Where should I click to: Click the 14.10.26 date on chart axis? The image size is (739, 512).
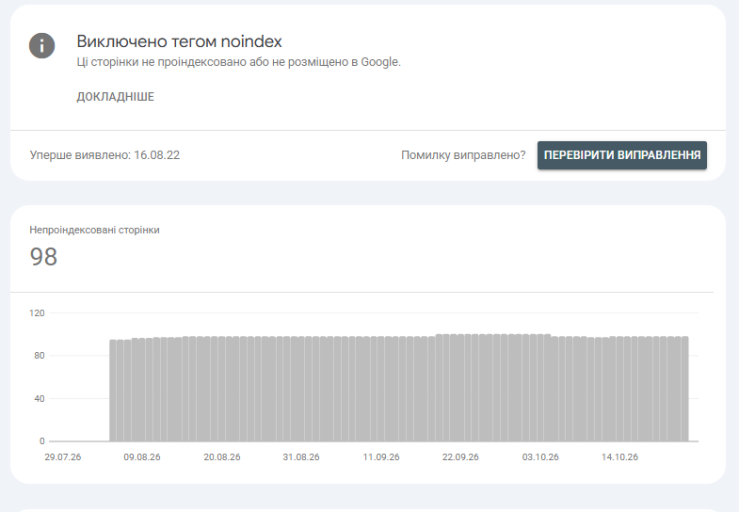[x=620, y=457]
